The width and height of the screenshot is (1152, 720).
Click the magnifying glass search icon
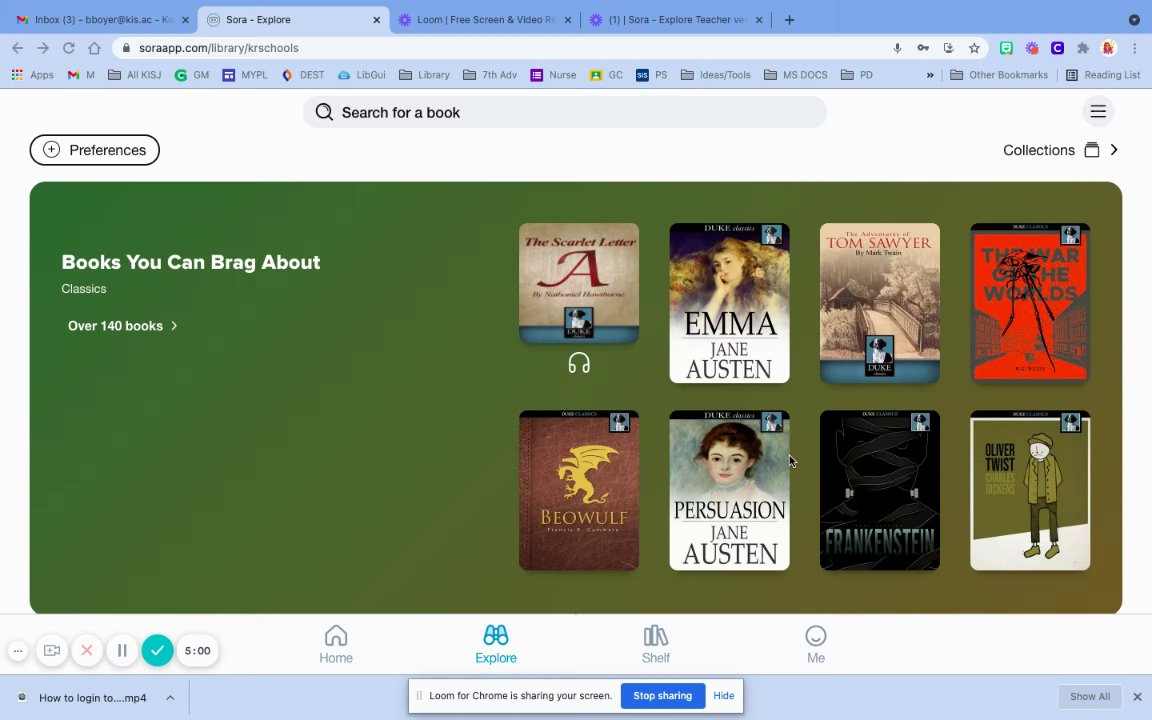coord(324,112)
